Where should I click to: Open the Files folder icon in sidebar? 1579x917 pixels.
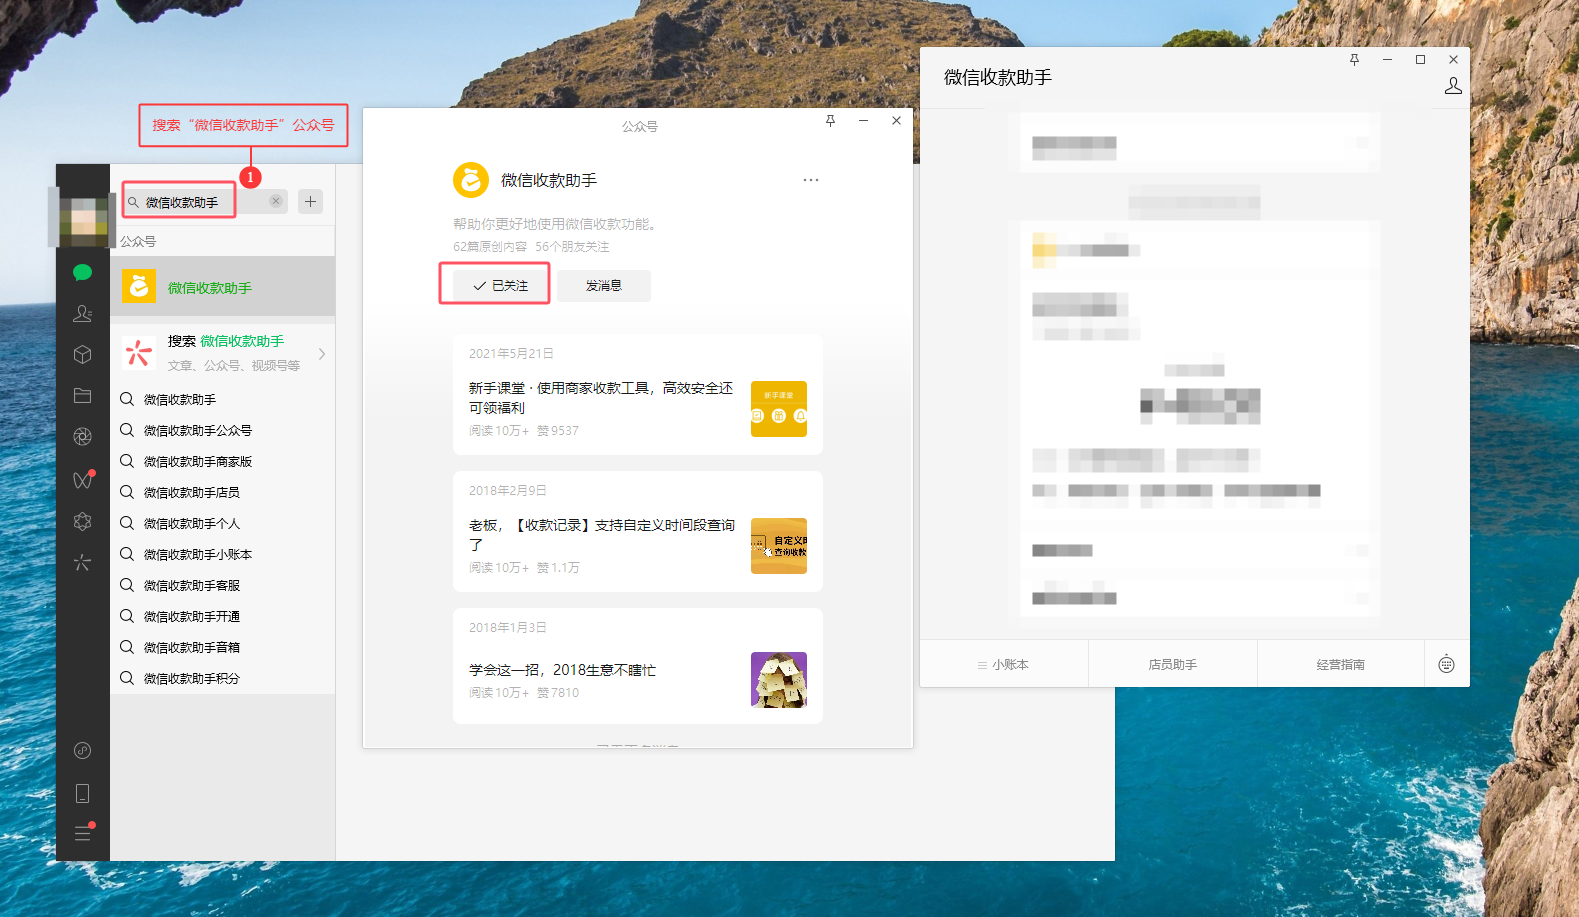pos(82,396)
